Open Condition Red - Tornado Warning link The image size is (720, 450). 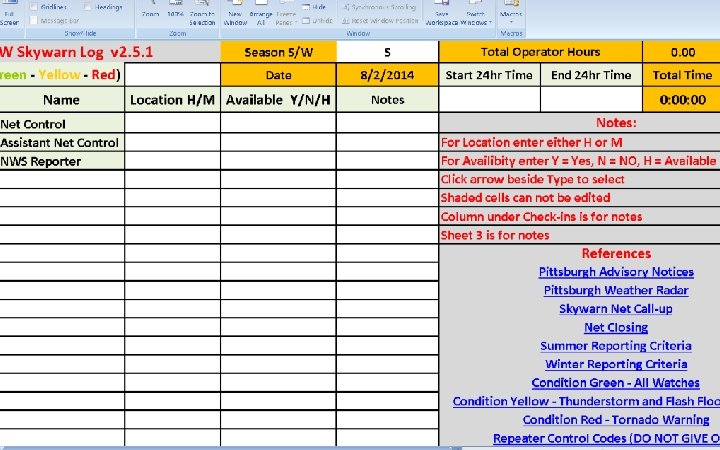616,420
